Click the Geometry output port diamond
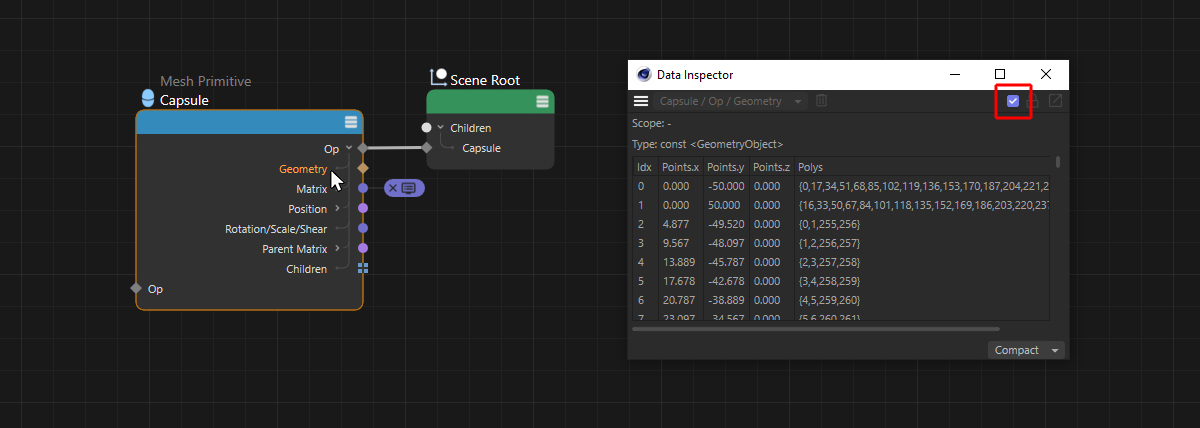Screen dimensions: 1200x428 pos(363,169)
